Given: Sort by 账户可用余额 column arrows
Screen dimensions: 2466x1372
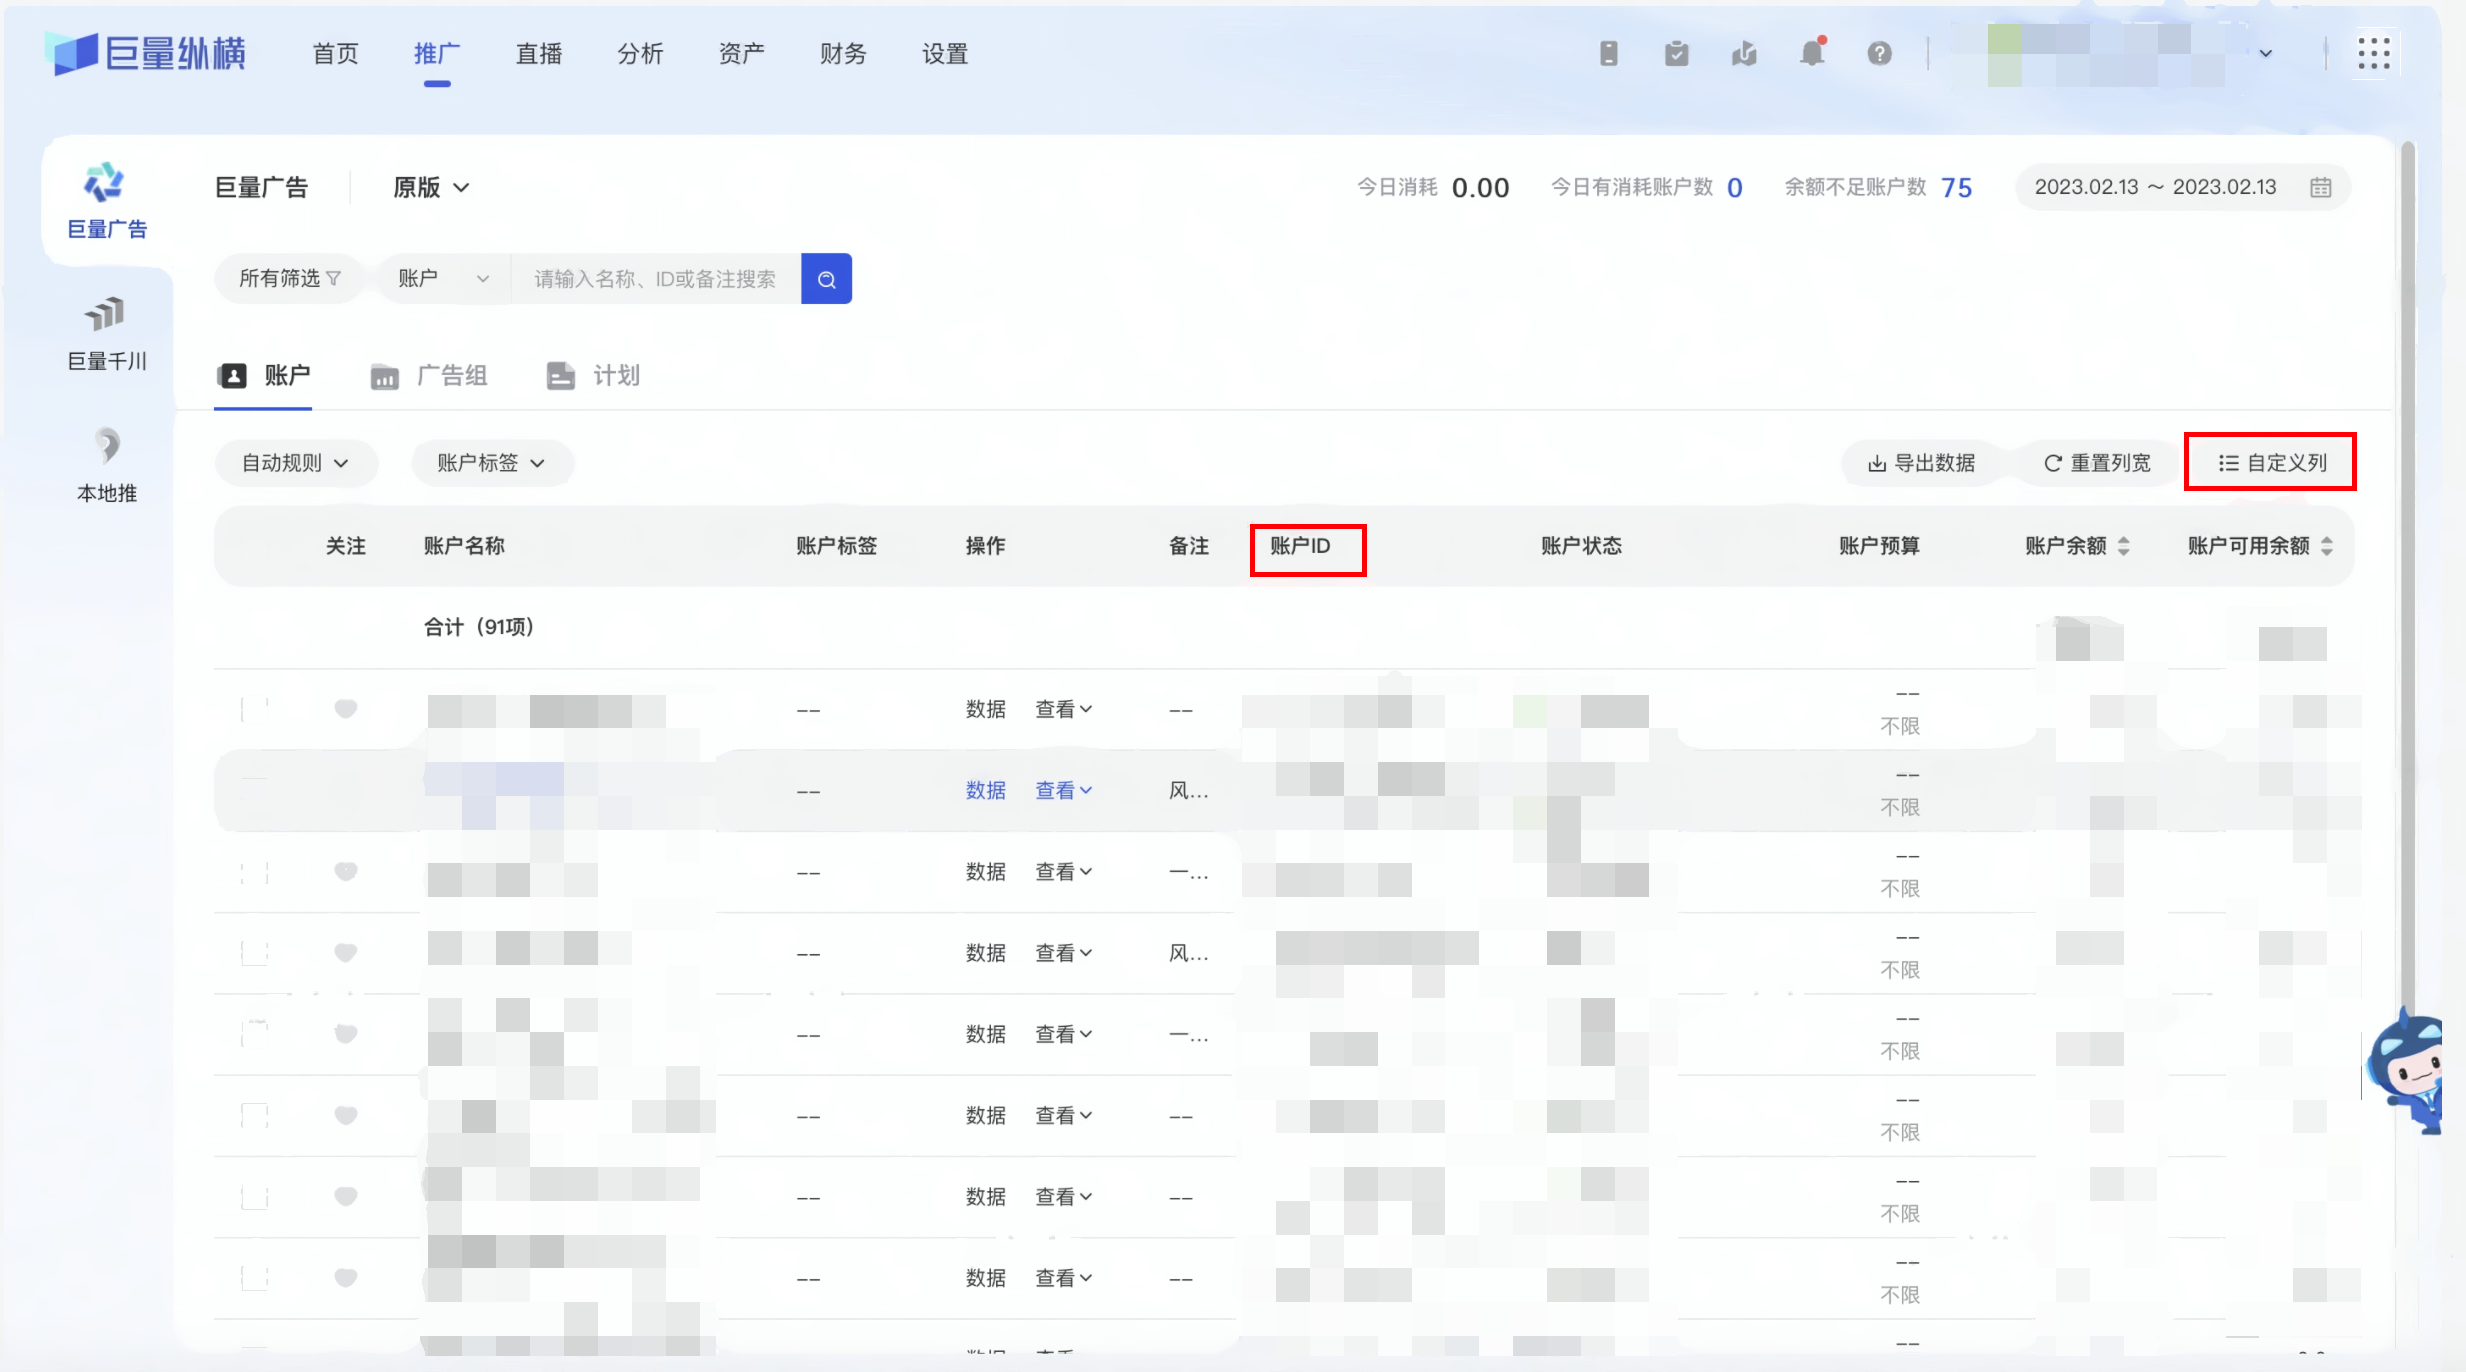Looking at the screenshot, I should [x=2327, y=546].
